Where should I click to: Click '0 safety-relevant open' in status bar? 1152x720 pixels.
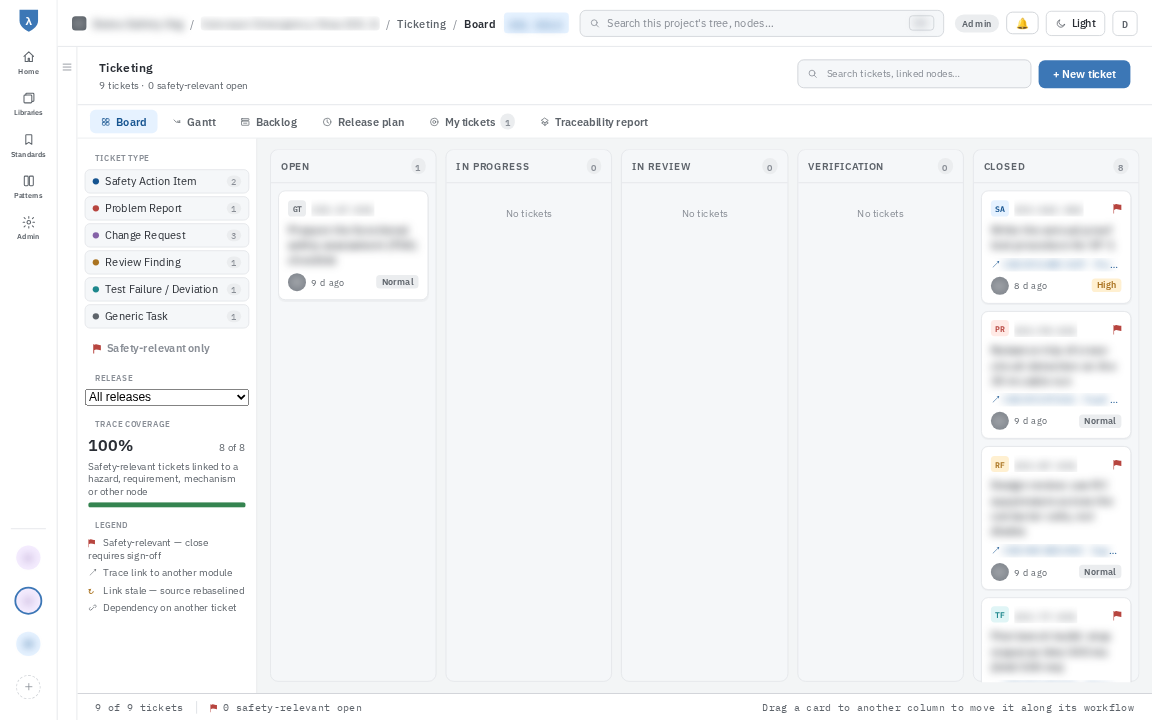pyautogui.click(x=286, y=708)
